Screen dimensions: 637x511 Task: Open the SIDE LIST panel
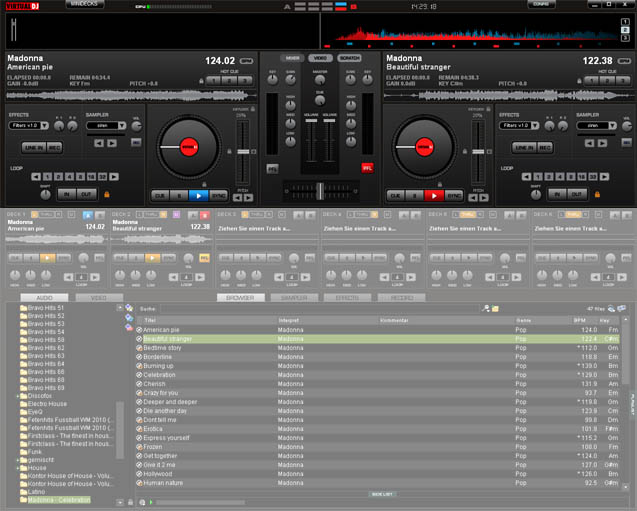click(382, 494)
